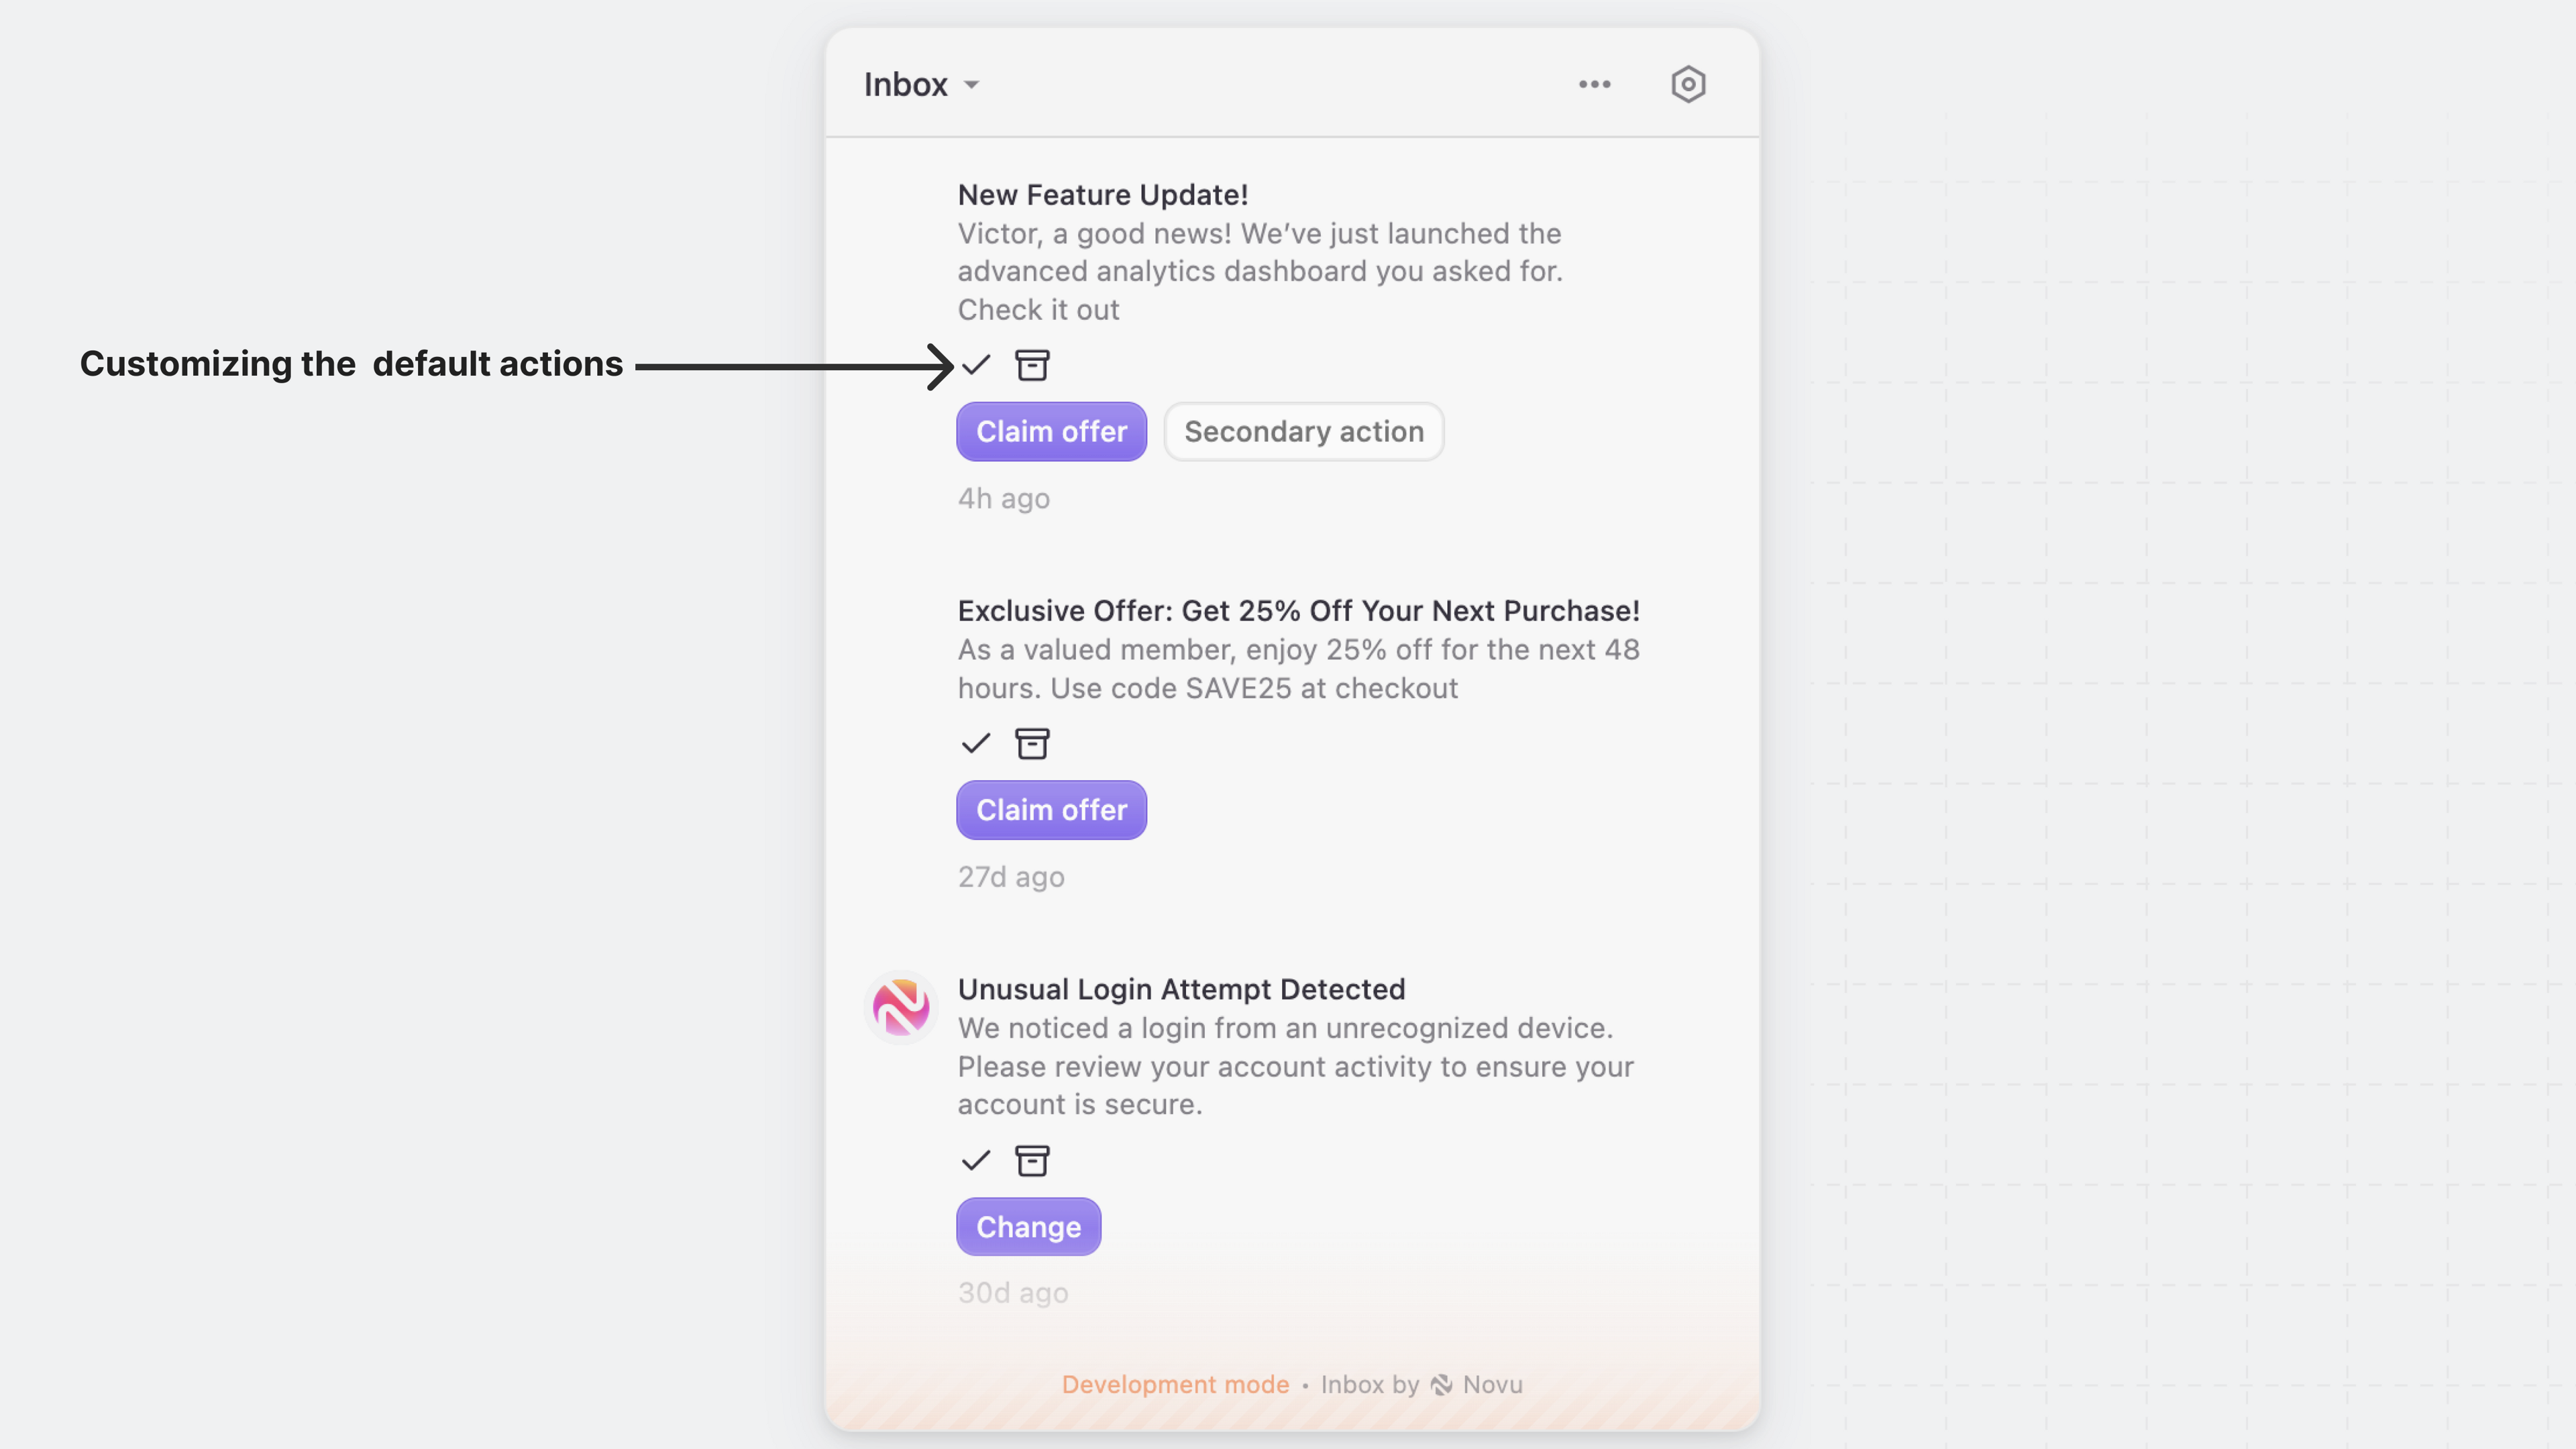Open the Inbox by Novu link

pyautogui.click(x=1420, y=1384)
